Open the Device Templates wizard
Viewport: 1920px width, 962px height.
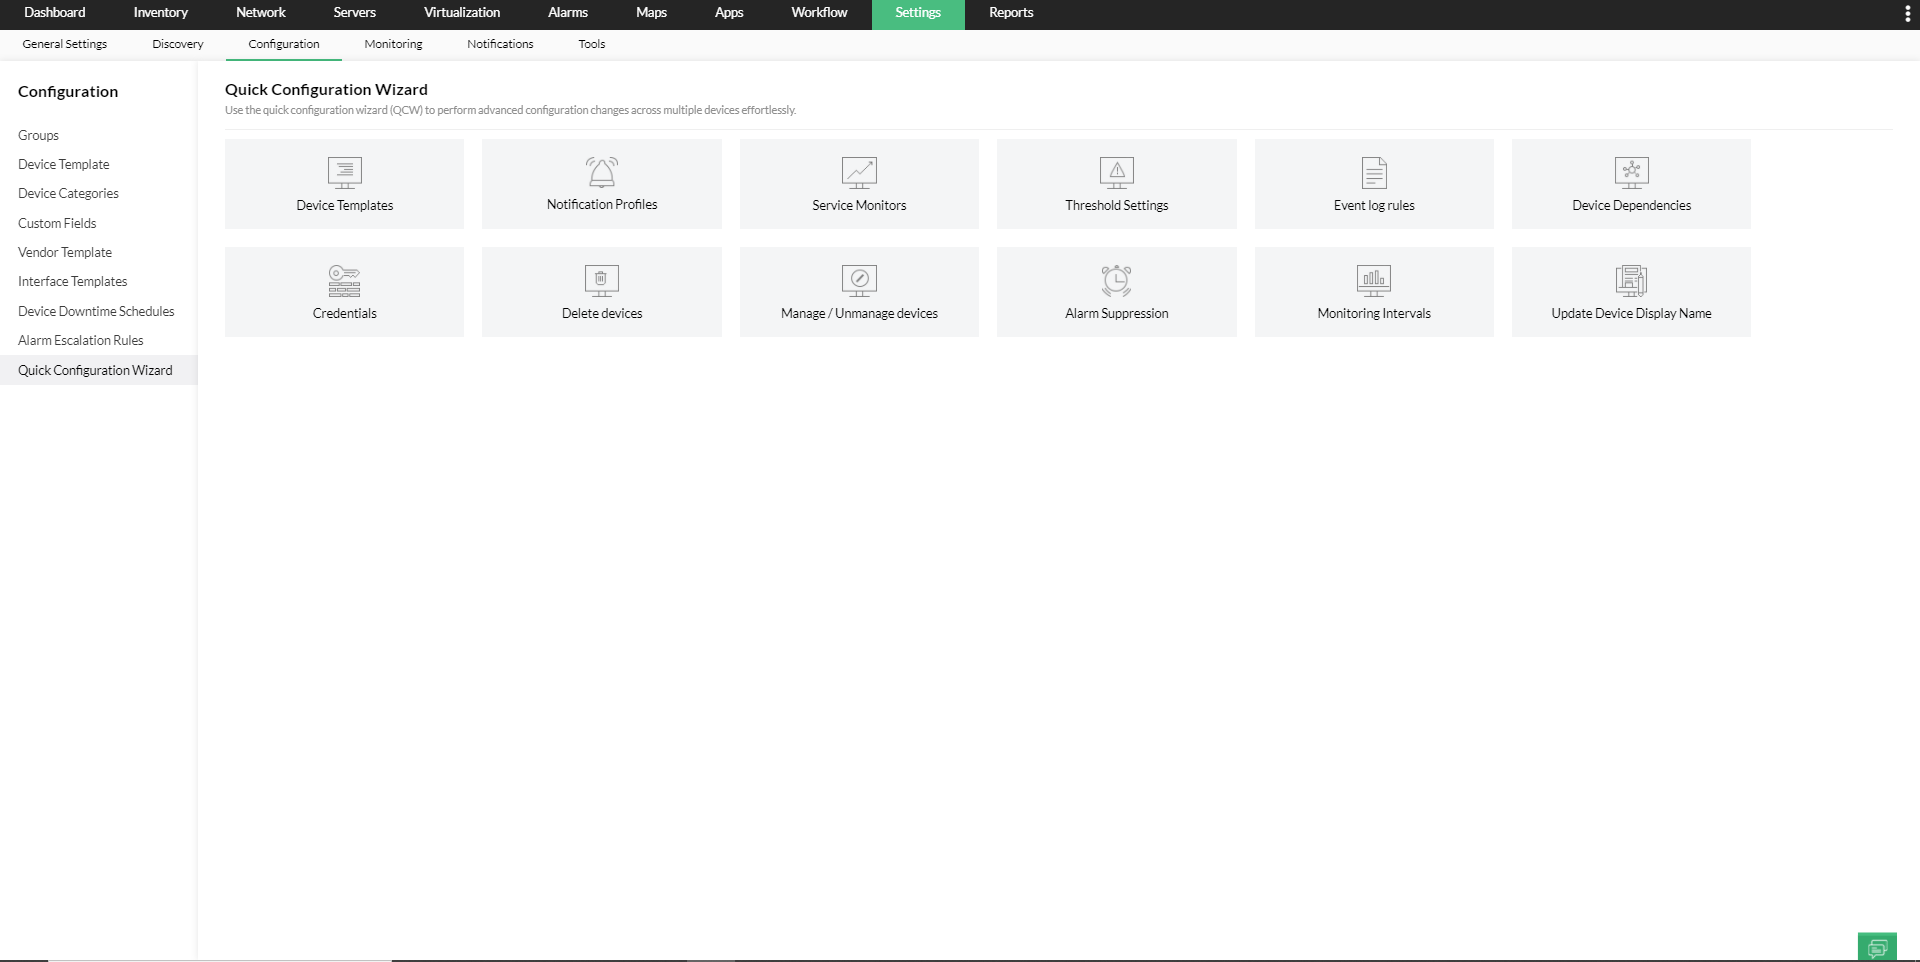click(344, 183)
